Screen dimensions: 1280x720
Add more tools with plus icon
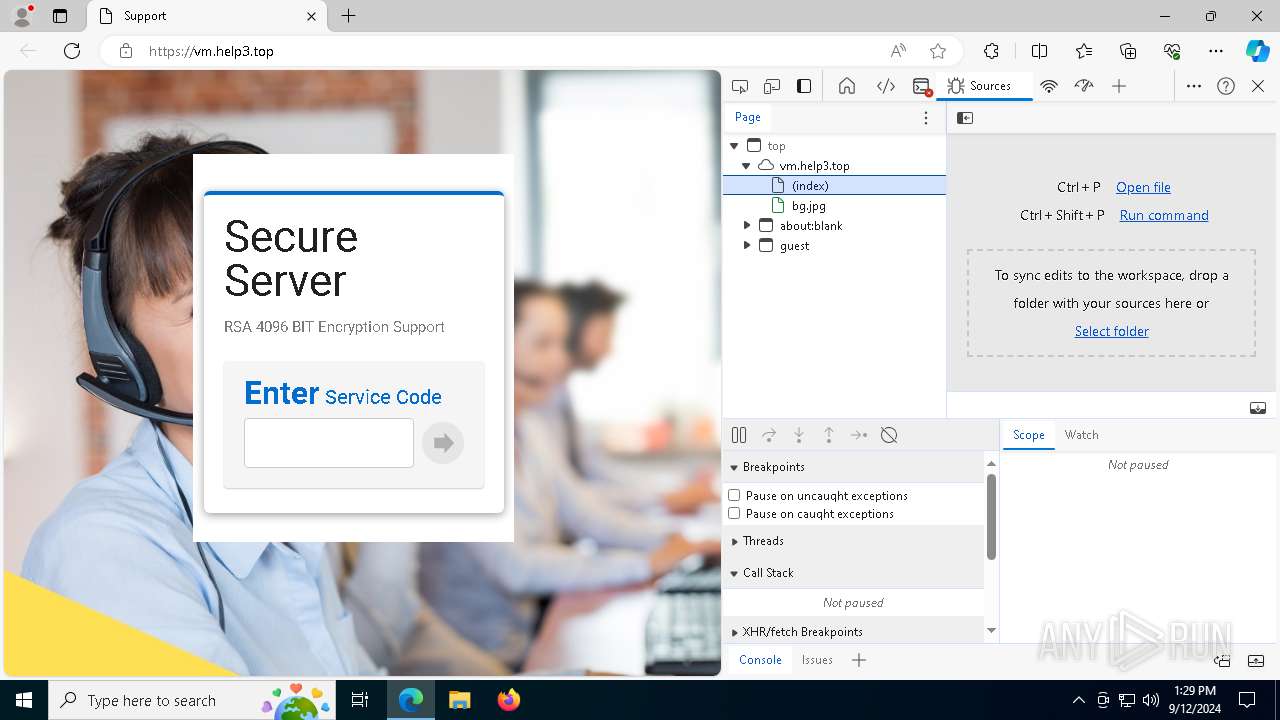coord(1119,86)
